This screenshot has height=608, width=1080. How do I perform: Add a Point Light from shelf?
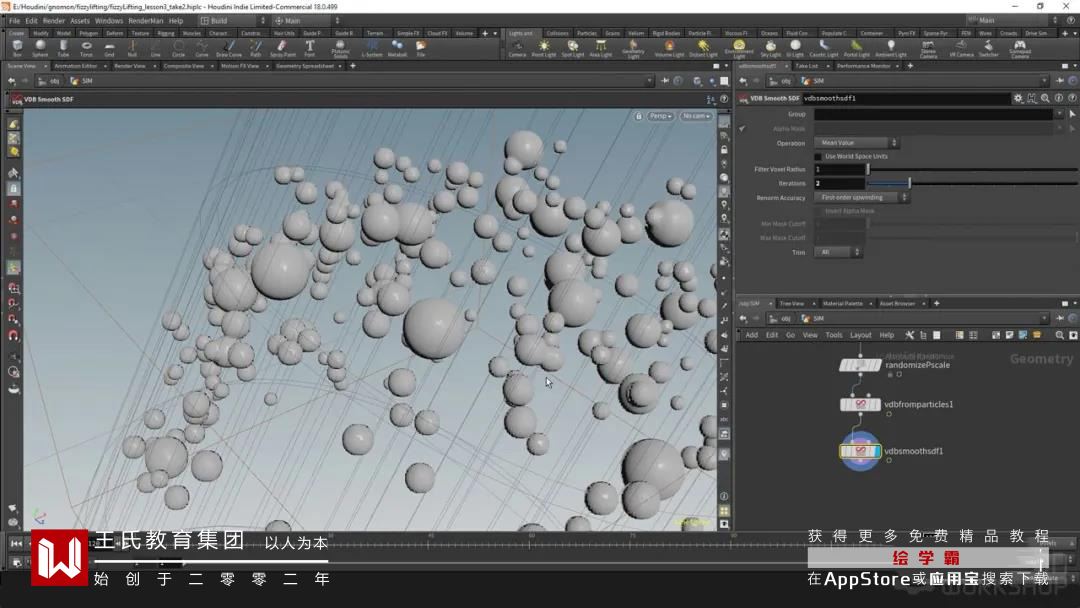click(x=544, y=47)
